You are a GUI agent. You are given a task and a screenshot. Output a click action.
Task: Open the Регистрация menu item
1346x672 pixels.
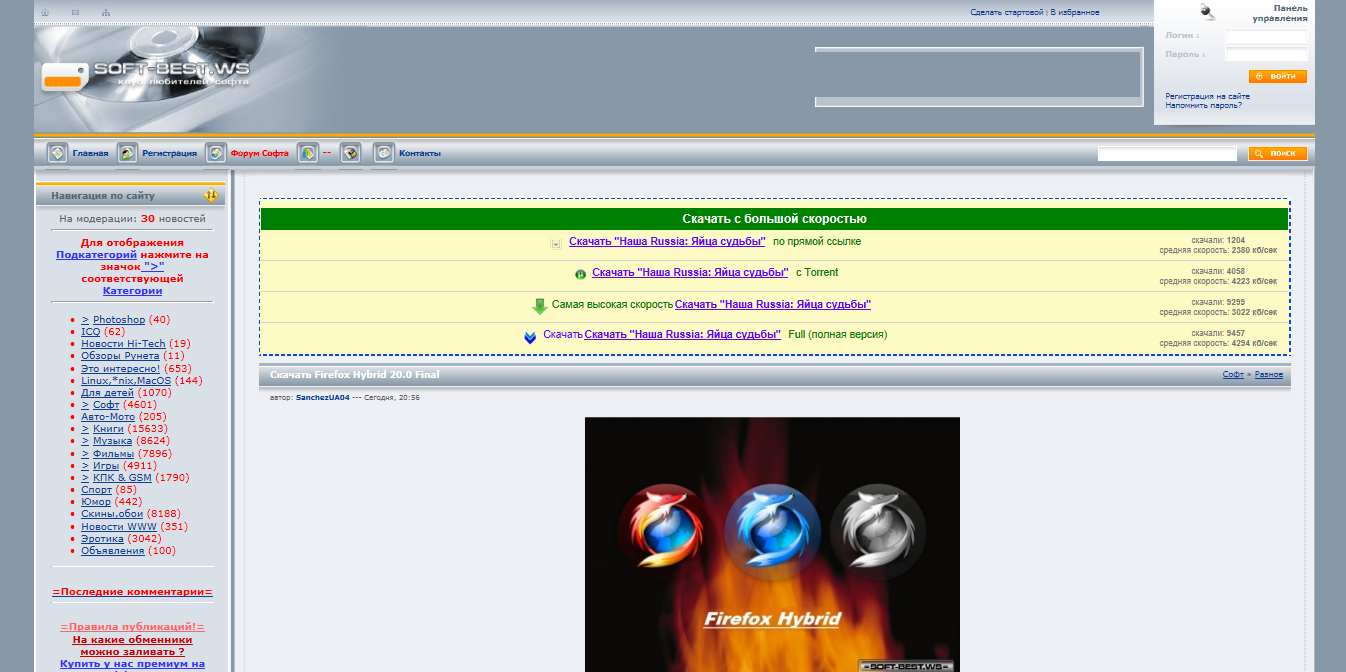(169, 153)
